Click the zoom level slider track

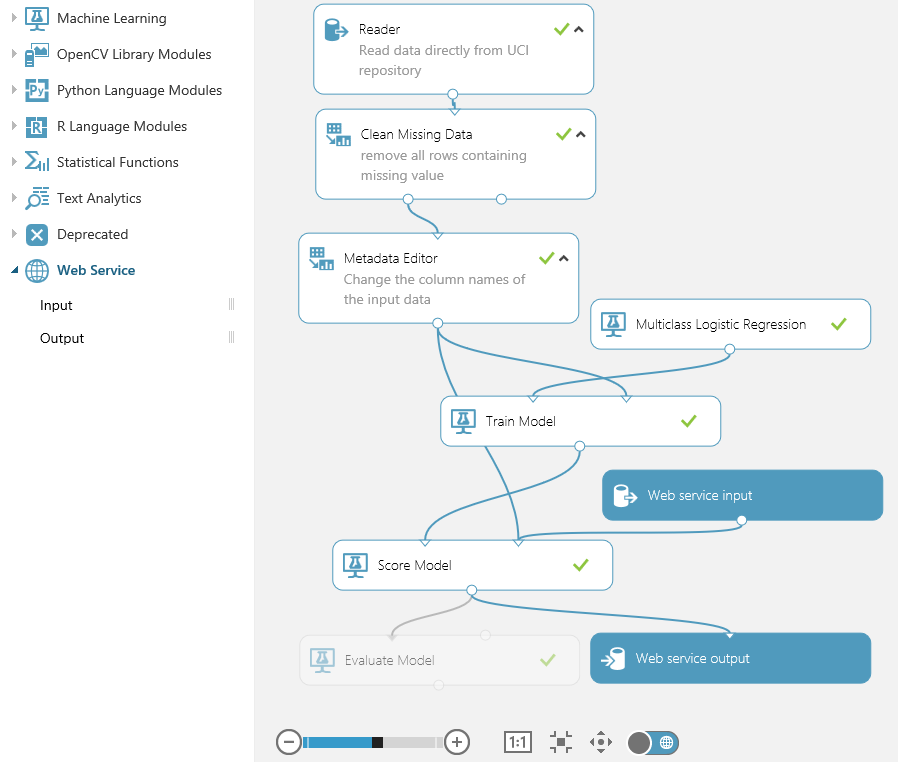(x=372, y=742)
